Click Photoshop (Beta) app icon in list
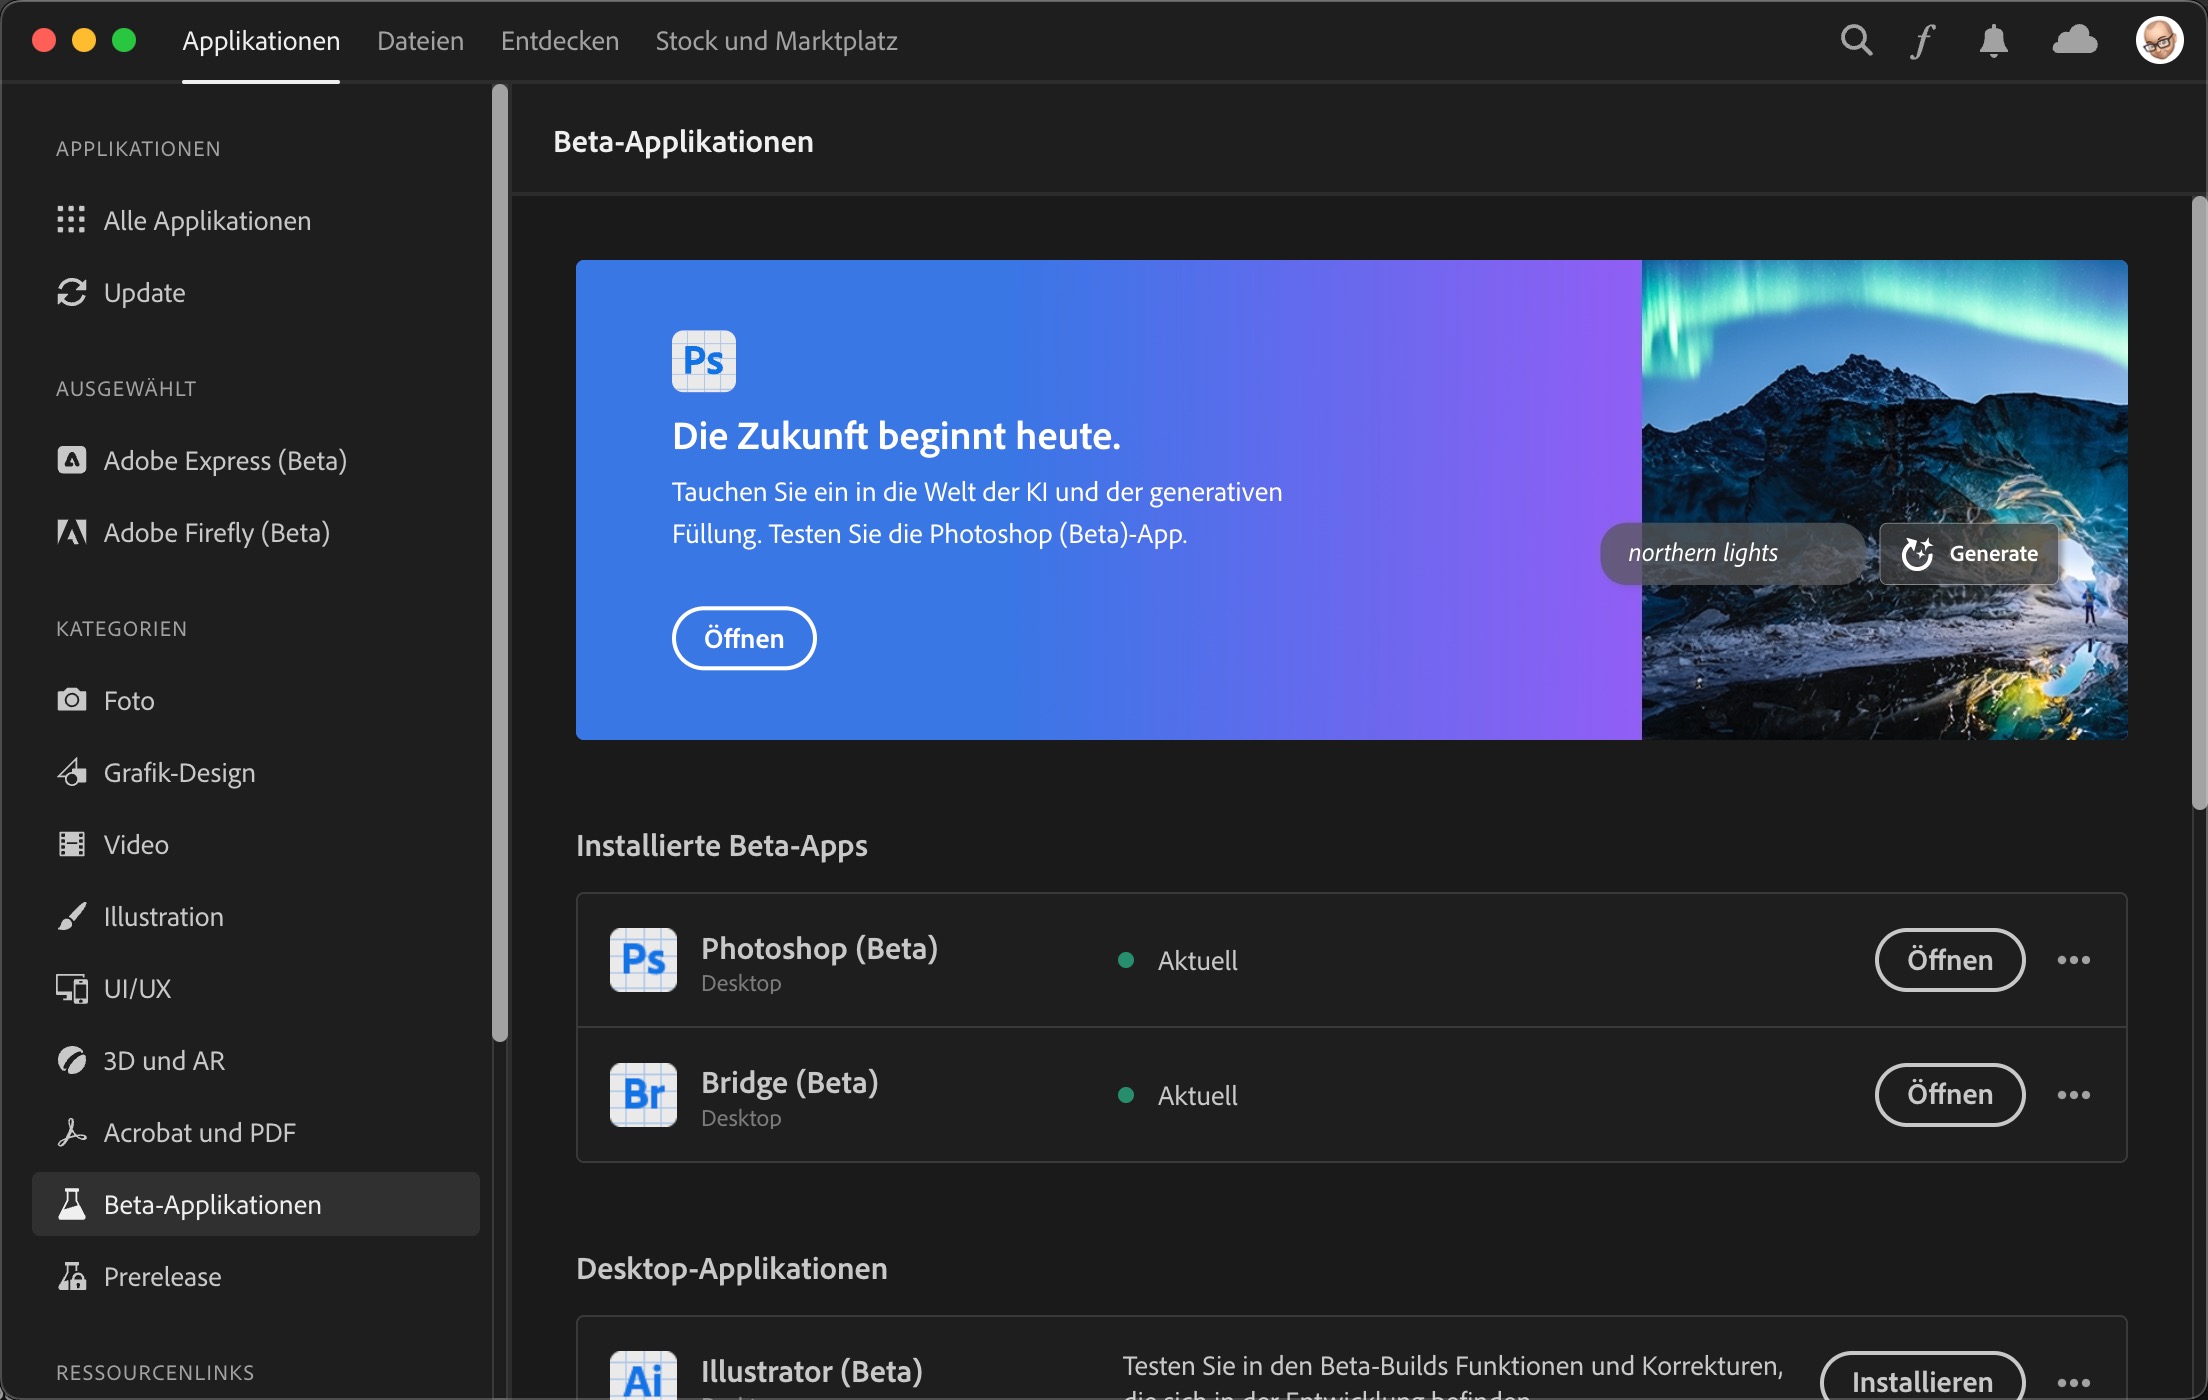Image resolution: width=2208 pixels, height=1400 pixels. [643, 960]
